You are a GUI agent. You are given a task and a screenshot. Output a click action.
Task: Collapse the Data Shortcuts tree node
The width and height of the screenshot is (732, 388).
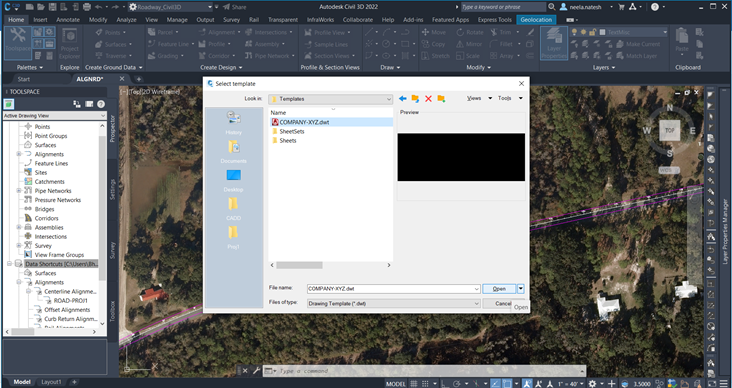9,264
